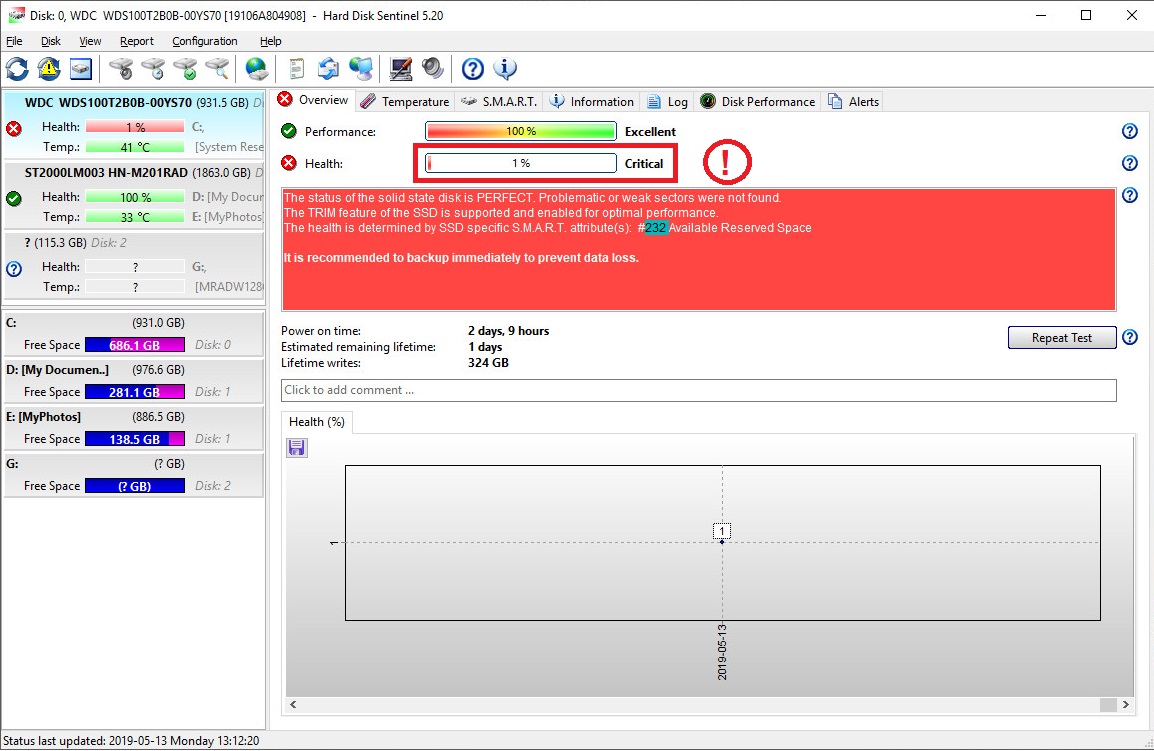The image size is (1154, 751).
Task: Click the blue information bubble toolbar icon
Action: (505, 69)
